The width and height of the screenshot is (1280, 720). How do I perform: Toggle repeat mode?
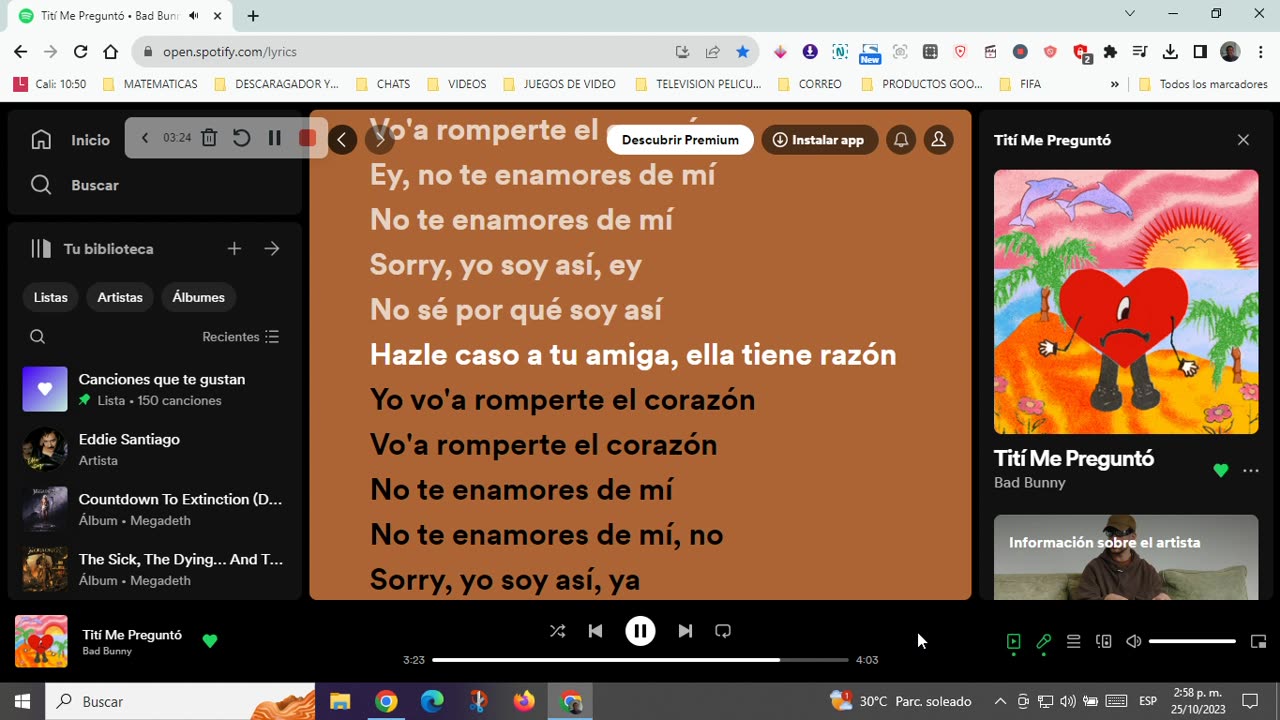tap(723, 631)
